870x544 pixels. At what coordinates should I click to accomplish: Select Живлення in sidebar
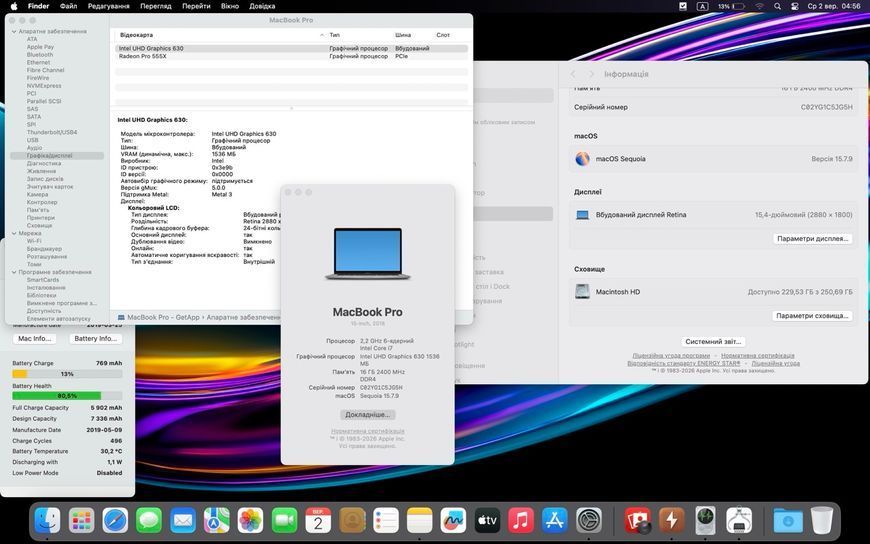[x=41, y=172]
